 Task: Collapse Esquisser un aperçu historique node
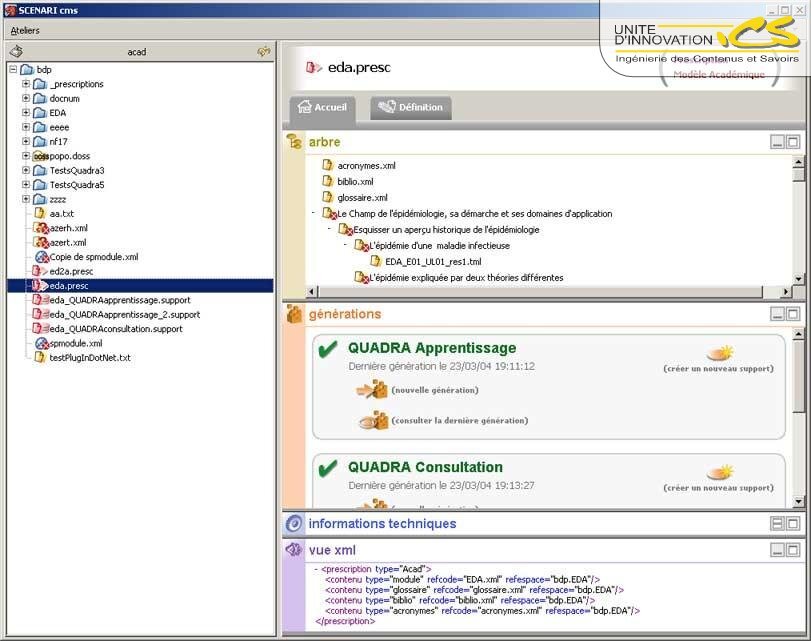(329, 229)
